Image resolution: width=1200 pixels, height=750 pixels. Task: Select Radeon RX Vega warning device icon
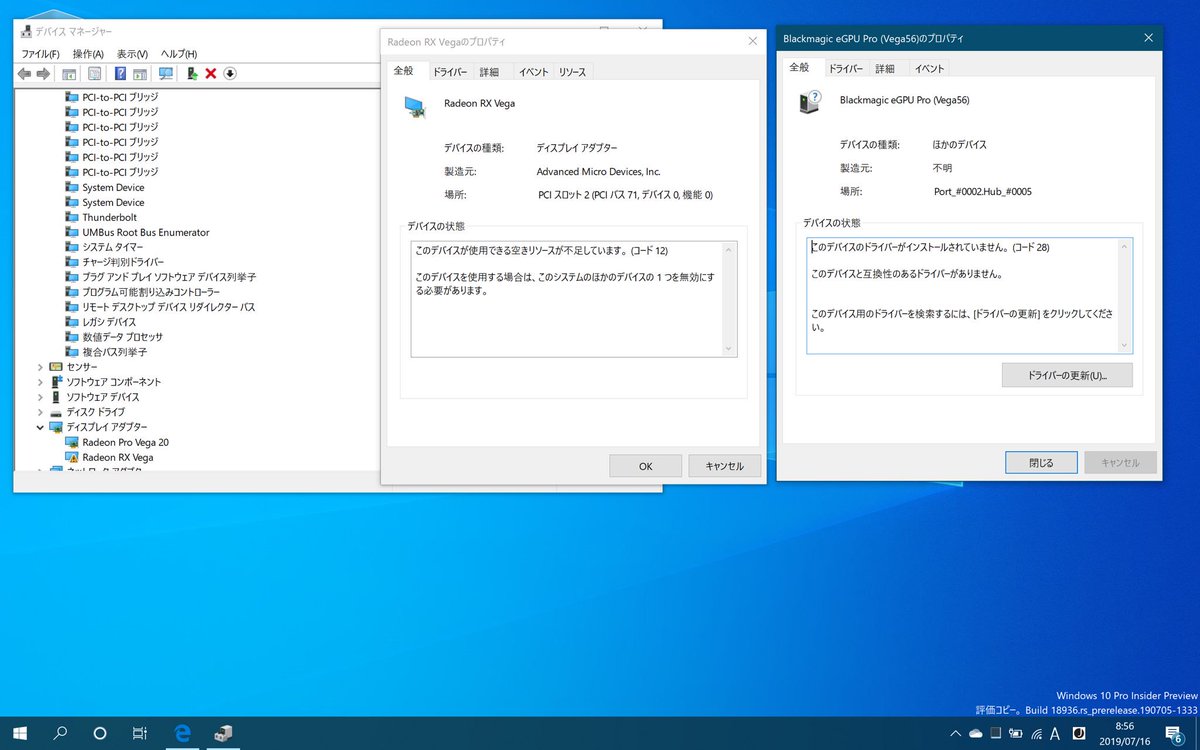pyautogui.click(x=71, y=457)
